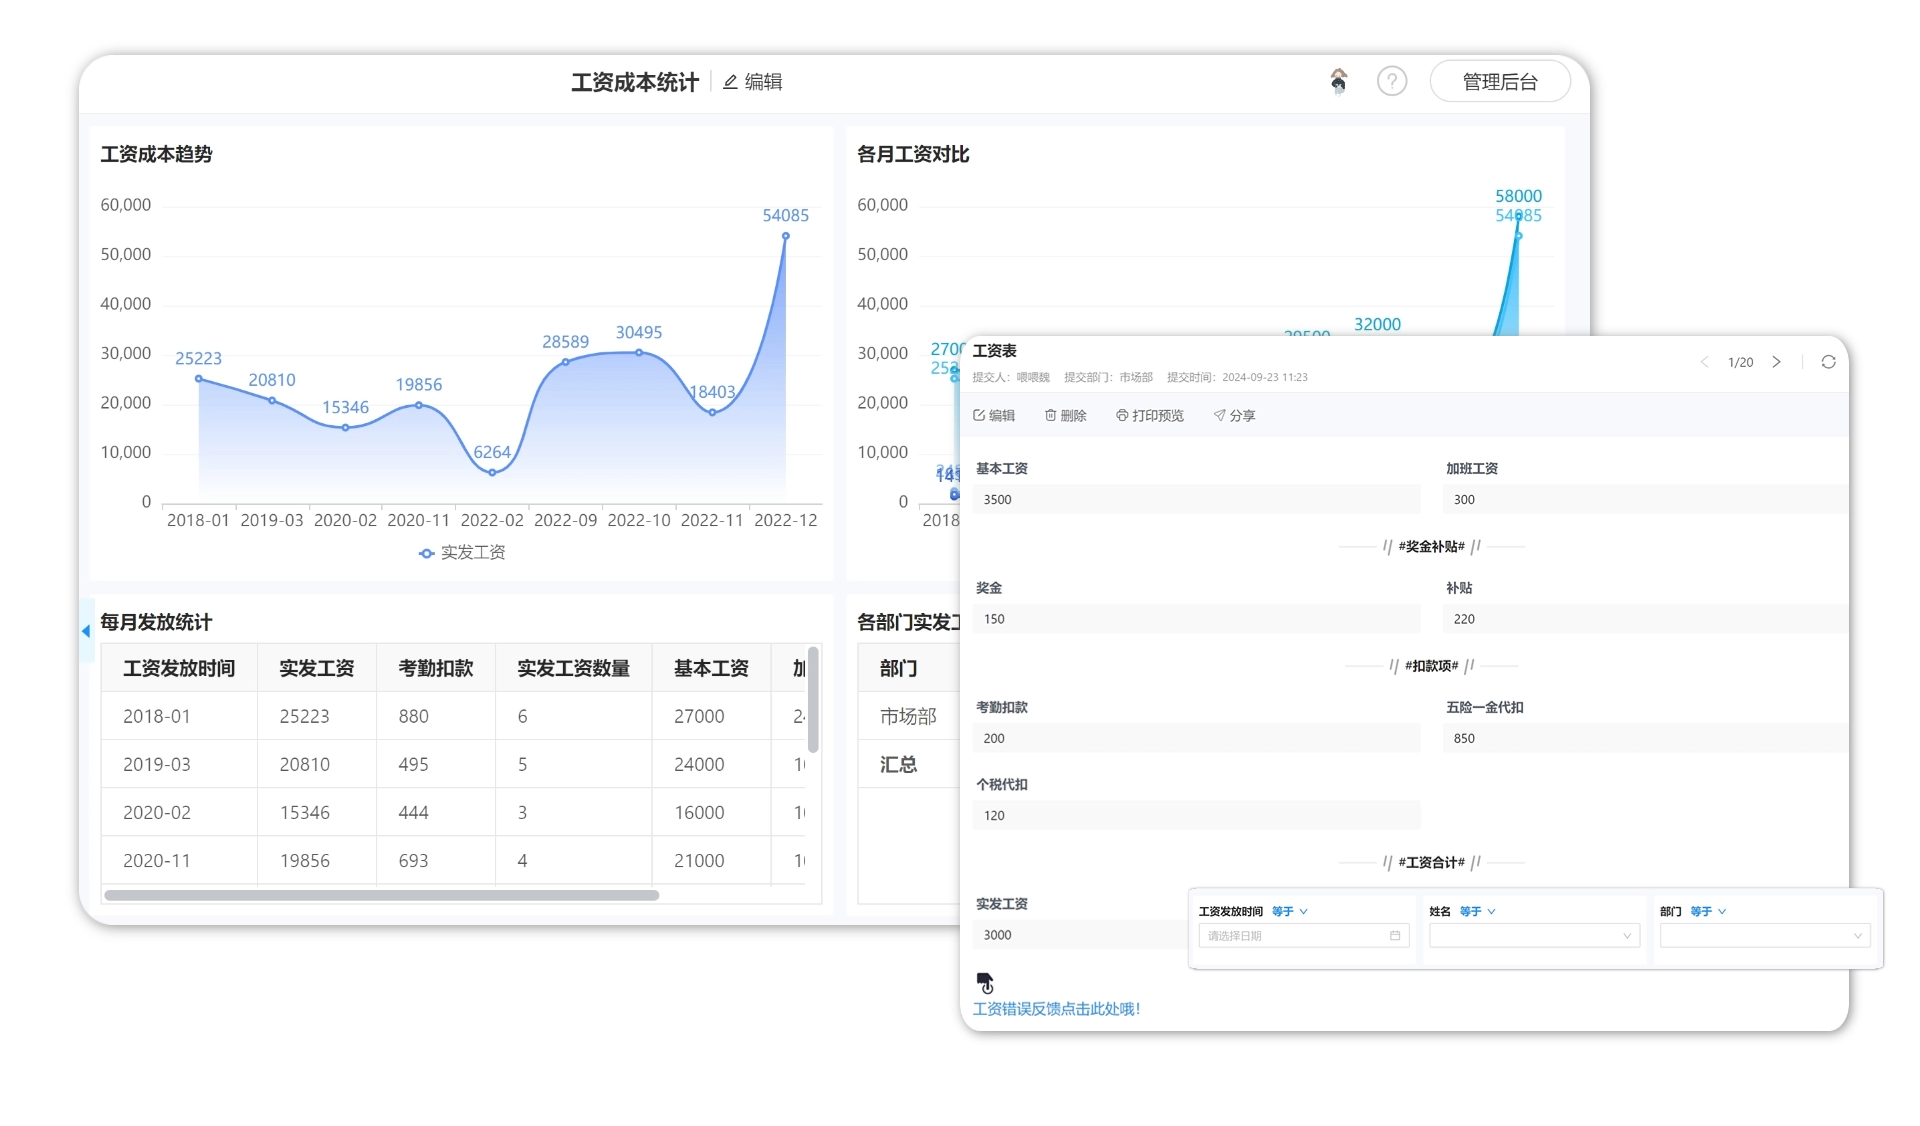Click 编辑 in the 工资表 toolbar
The width and height of the screenshot is (1920, 1126).
point(994,415)
